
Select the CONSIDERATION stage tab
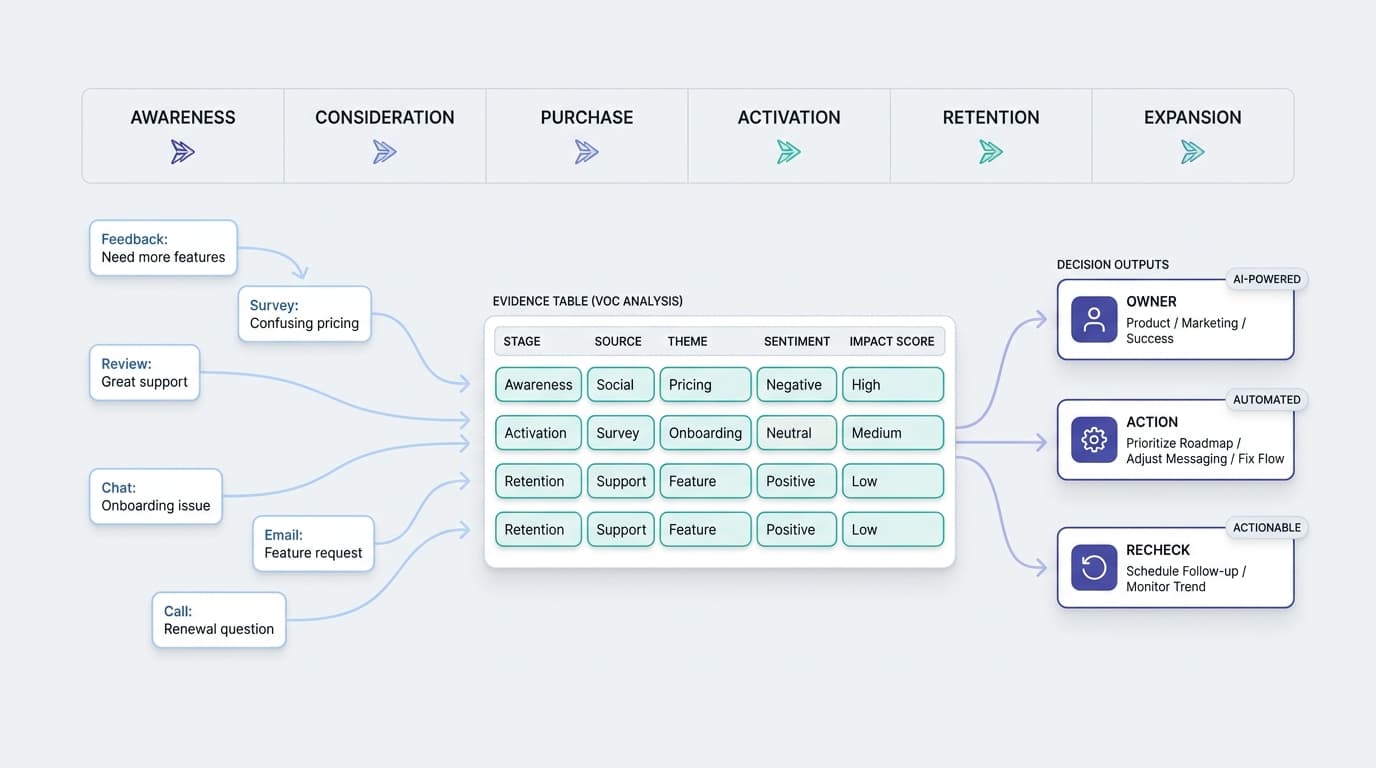click(x=385, y=136)
